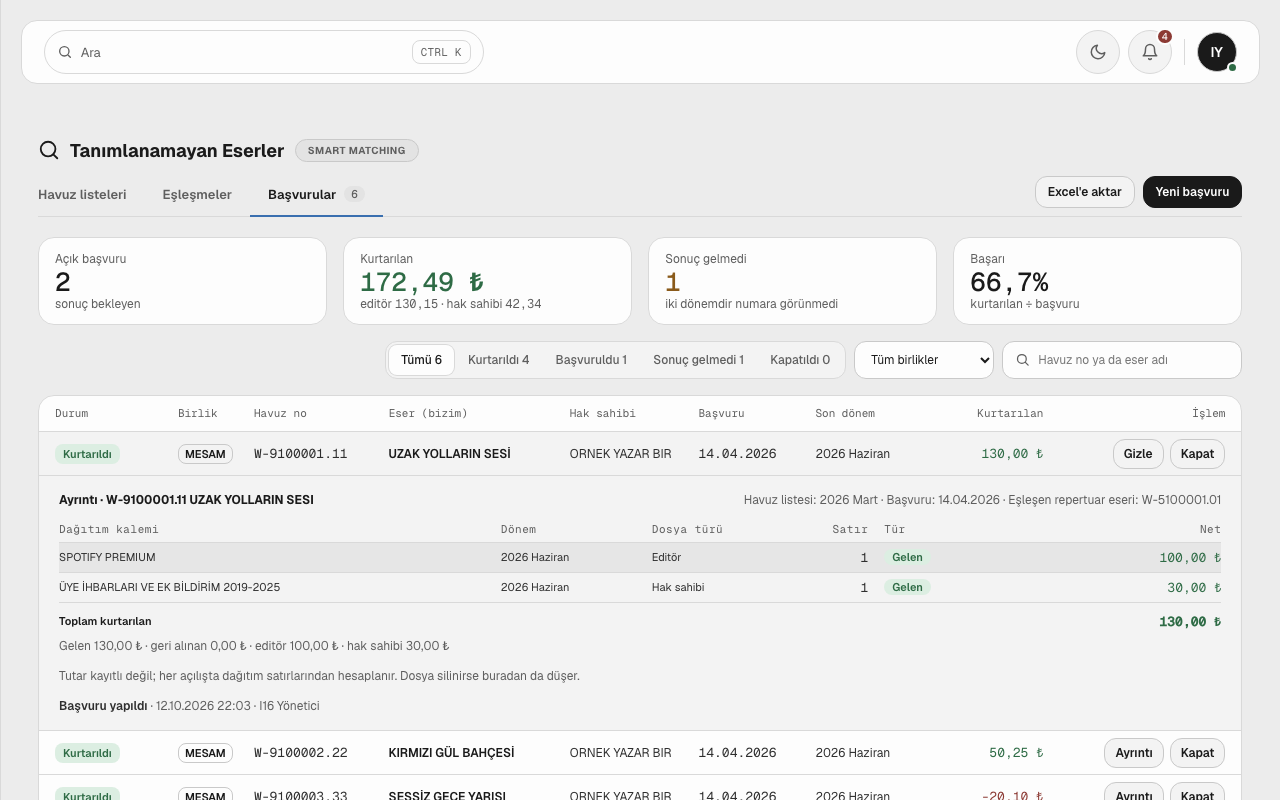Viewport: 1280px width, 800px height.
Task: Click the Kurtarılan column header
Action: [1010, 414]
